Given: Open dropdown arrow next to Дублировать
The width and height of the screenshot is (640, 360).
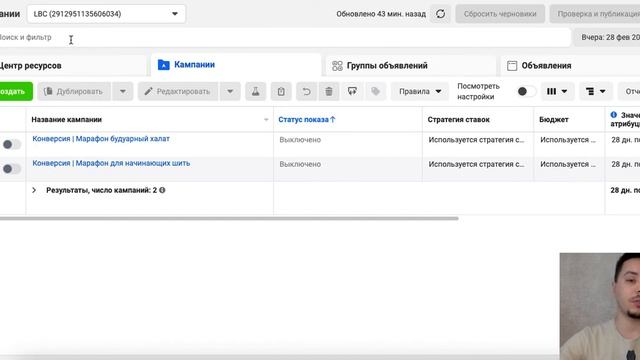Looking at the screenshot, I should point(123,91).
